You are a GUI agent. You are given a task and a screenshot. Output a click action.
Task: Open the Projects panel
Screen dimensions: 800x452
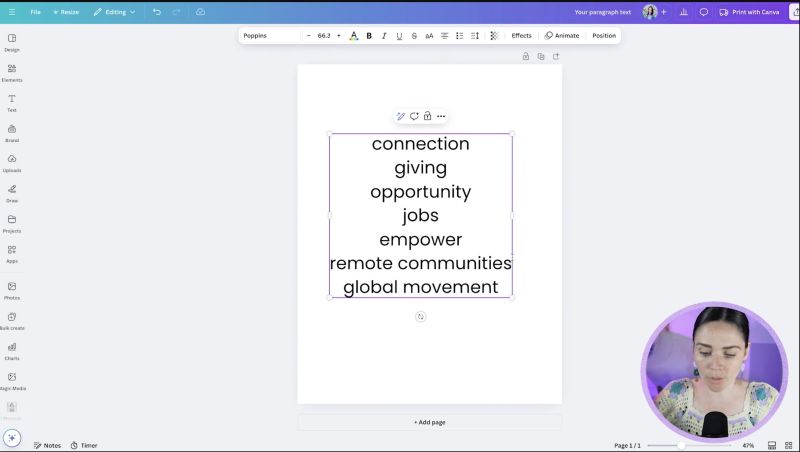[12, 223]
